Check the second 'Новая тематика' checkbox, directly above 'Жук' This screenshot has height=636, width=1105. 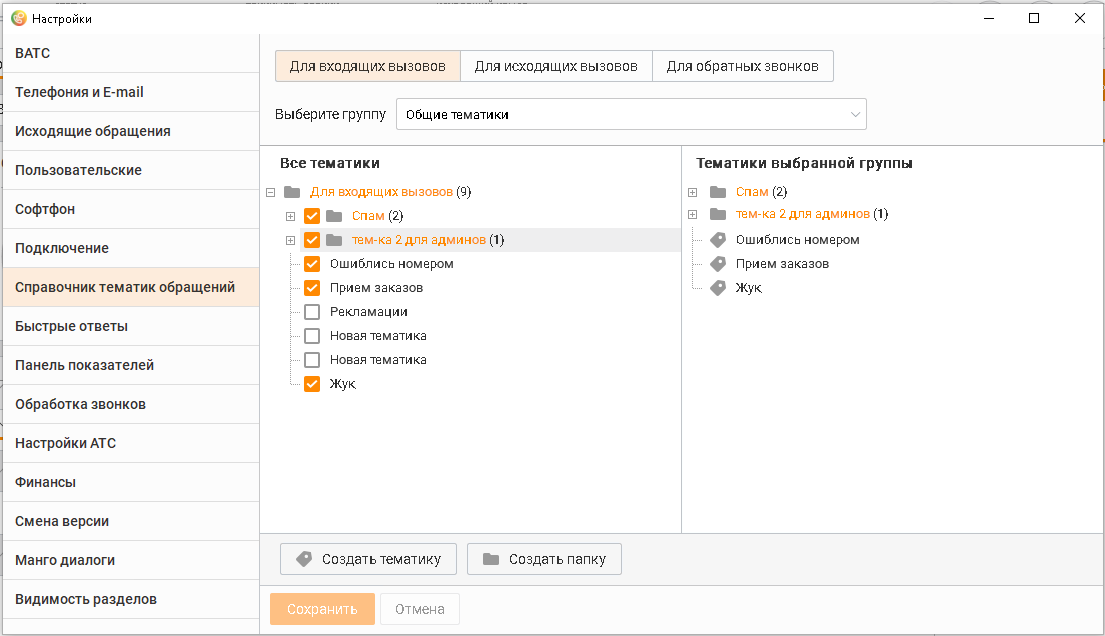(312, 360)
